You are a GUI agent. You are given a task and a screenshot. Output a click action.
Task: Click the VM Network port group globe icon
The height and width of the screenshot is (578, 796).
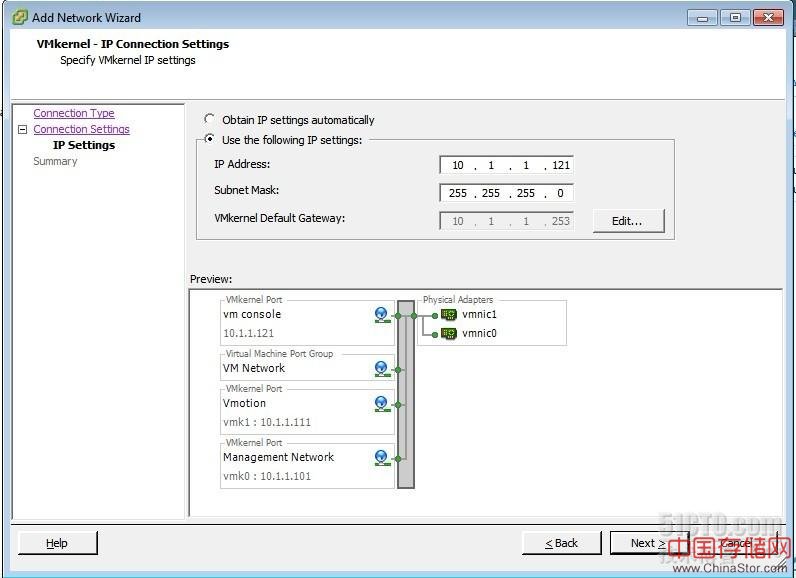pos(381,369)
